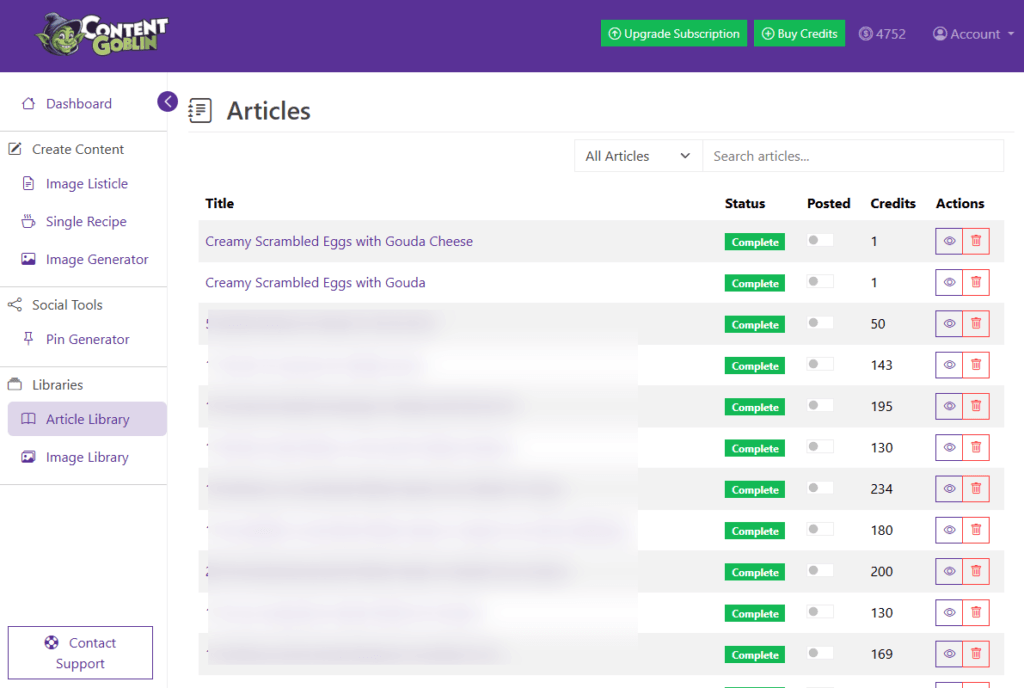Open Pin Generator under Social Tools
Screen dimensions: 1024x688
tap(87, 339)
